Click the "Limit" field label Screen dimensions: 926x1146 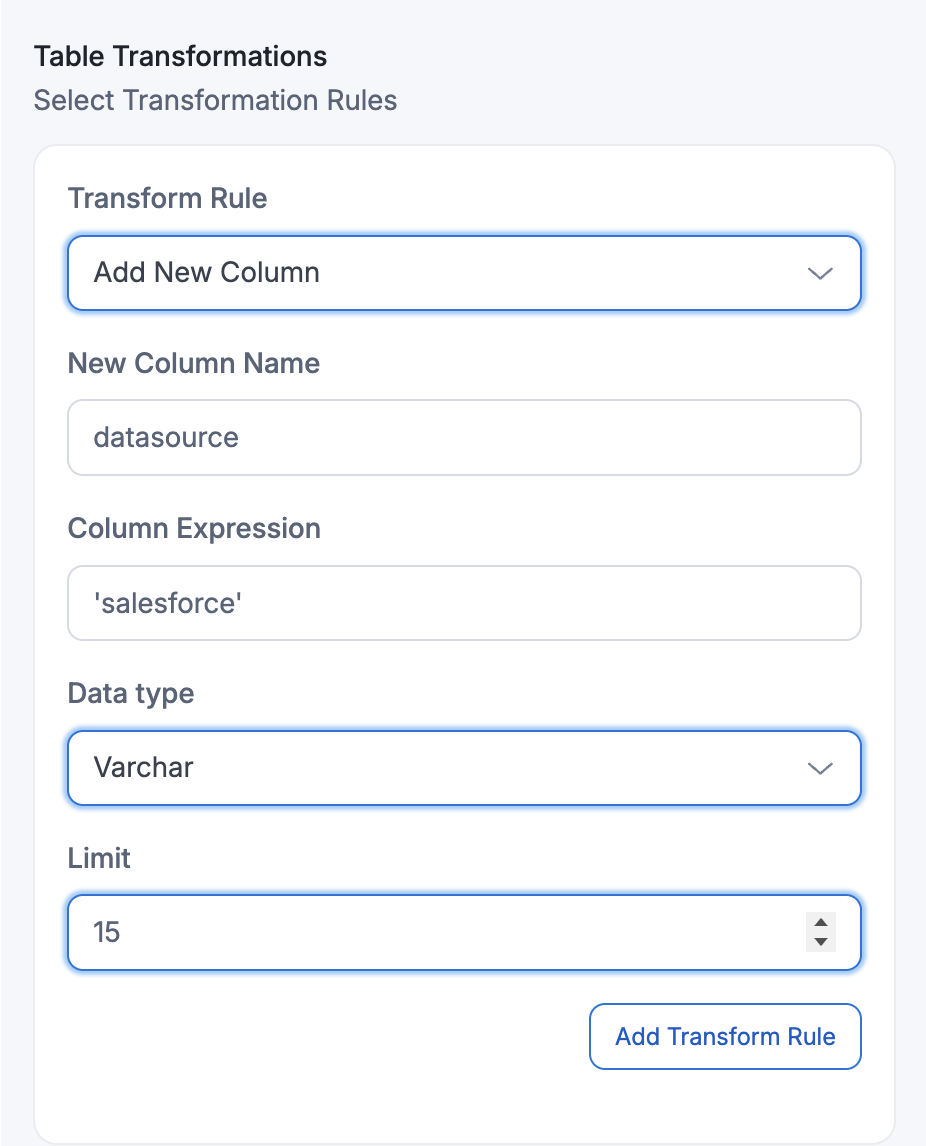point(99,858)
